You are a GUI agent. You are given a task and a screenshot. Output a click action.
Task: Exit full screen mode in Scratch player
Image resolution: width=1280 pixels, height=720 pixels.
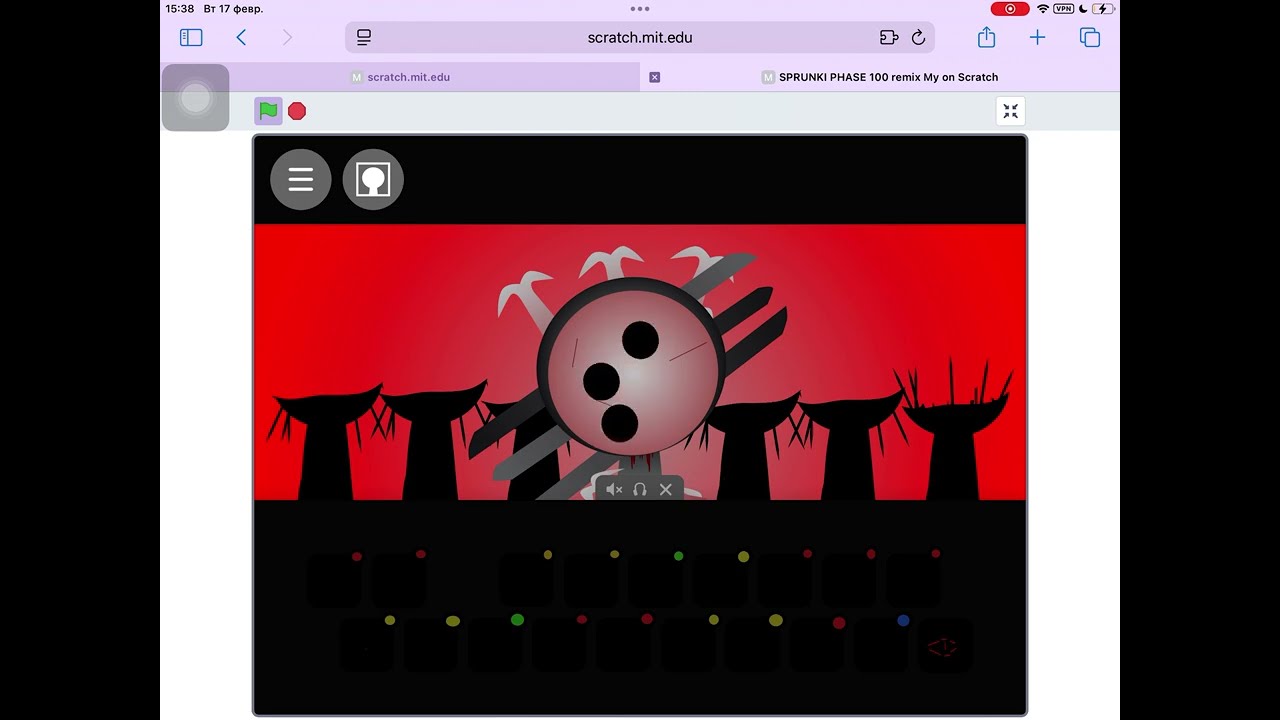1011,111
